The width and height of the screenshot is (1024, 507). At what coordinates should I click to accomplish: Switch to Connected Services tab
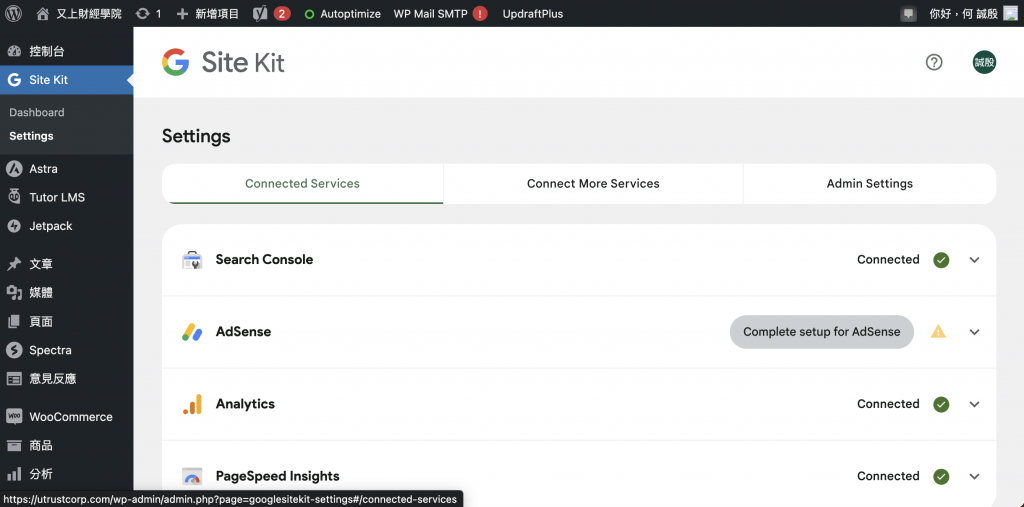coord(302,184)
